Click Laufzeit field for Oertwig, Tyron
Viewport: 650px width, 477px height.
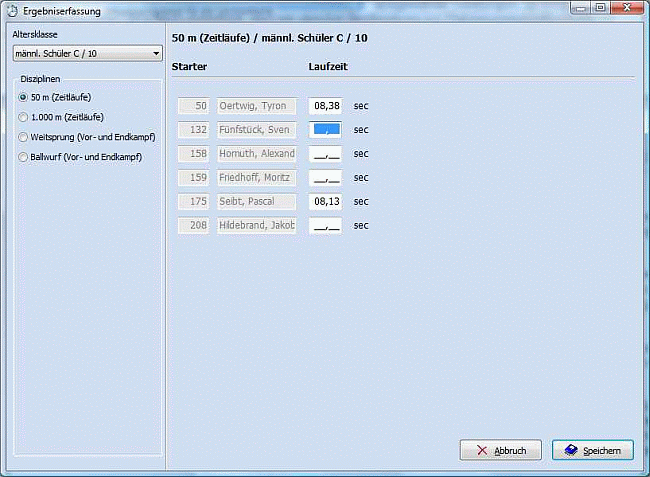click(325, 106)
